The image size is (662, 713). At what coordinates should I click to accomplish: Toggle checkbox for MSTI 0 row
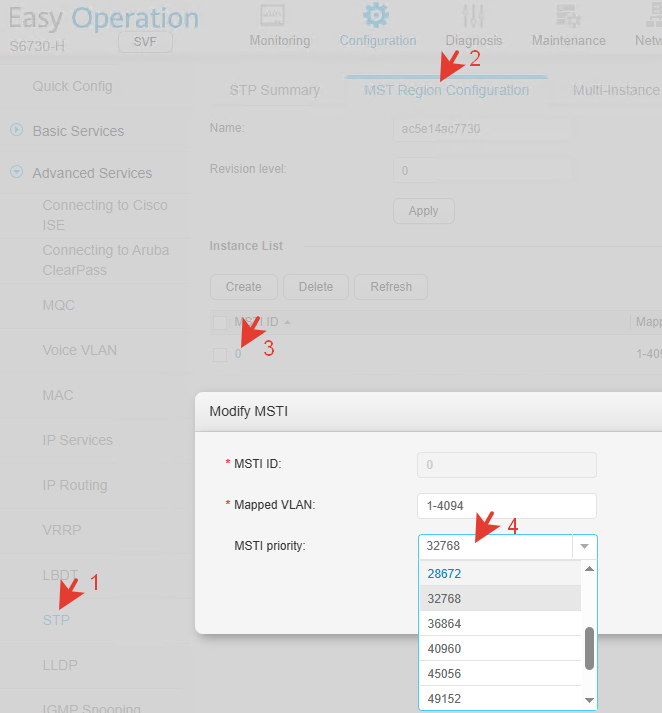click(220, 355)
